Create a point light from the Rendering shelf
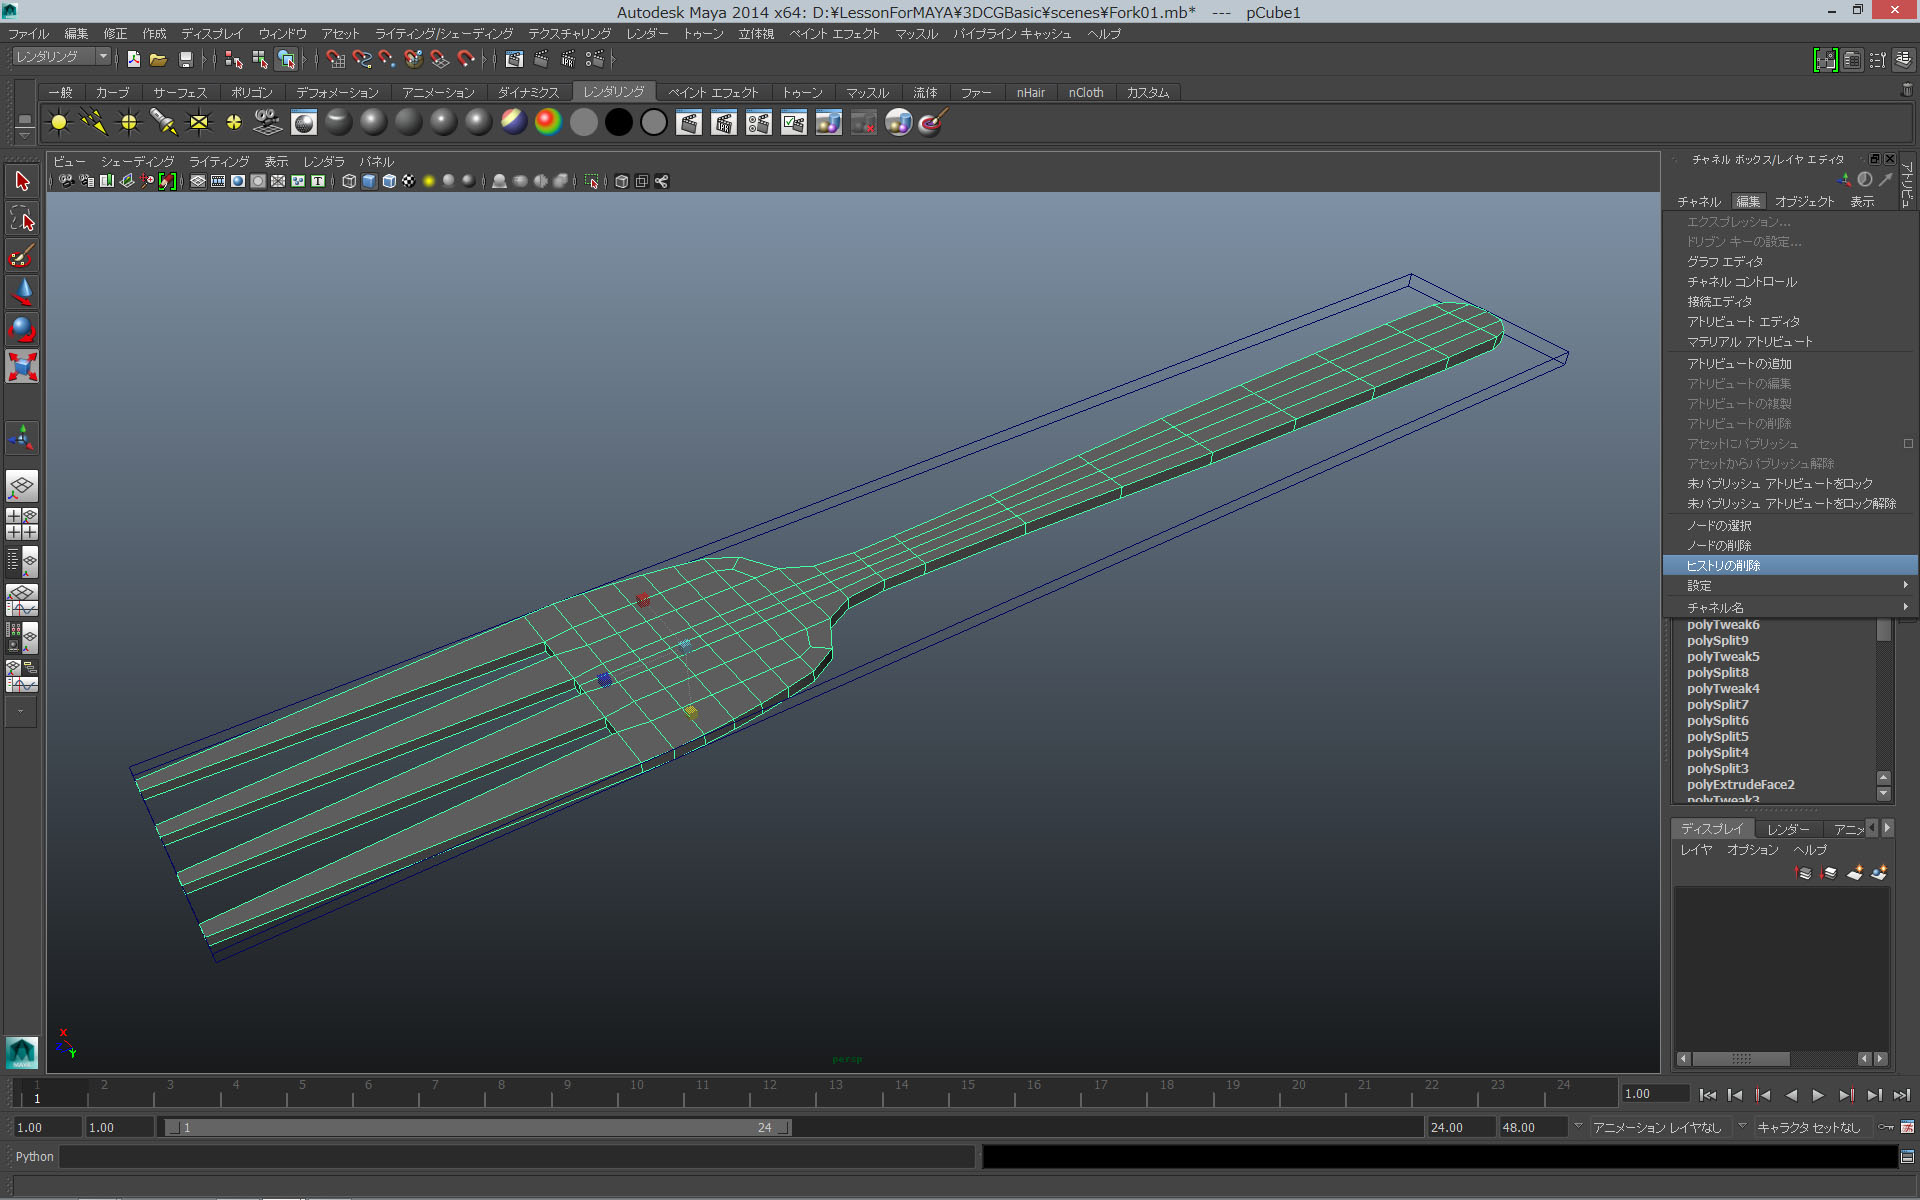Viewport: 1920px width, 1200px height. [x=128, y=122]
